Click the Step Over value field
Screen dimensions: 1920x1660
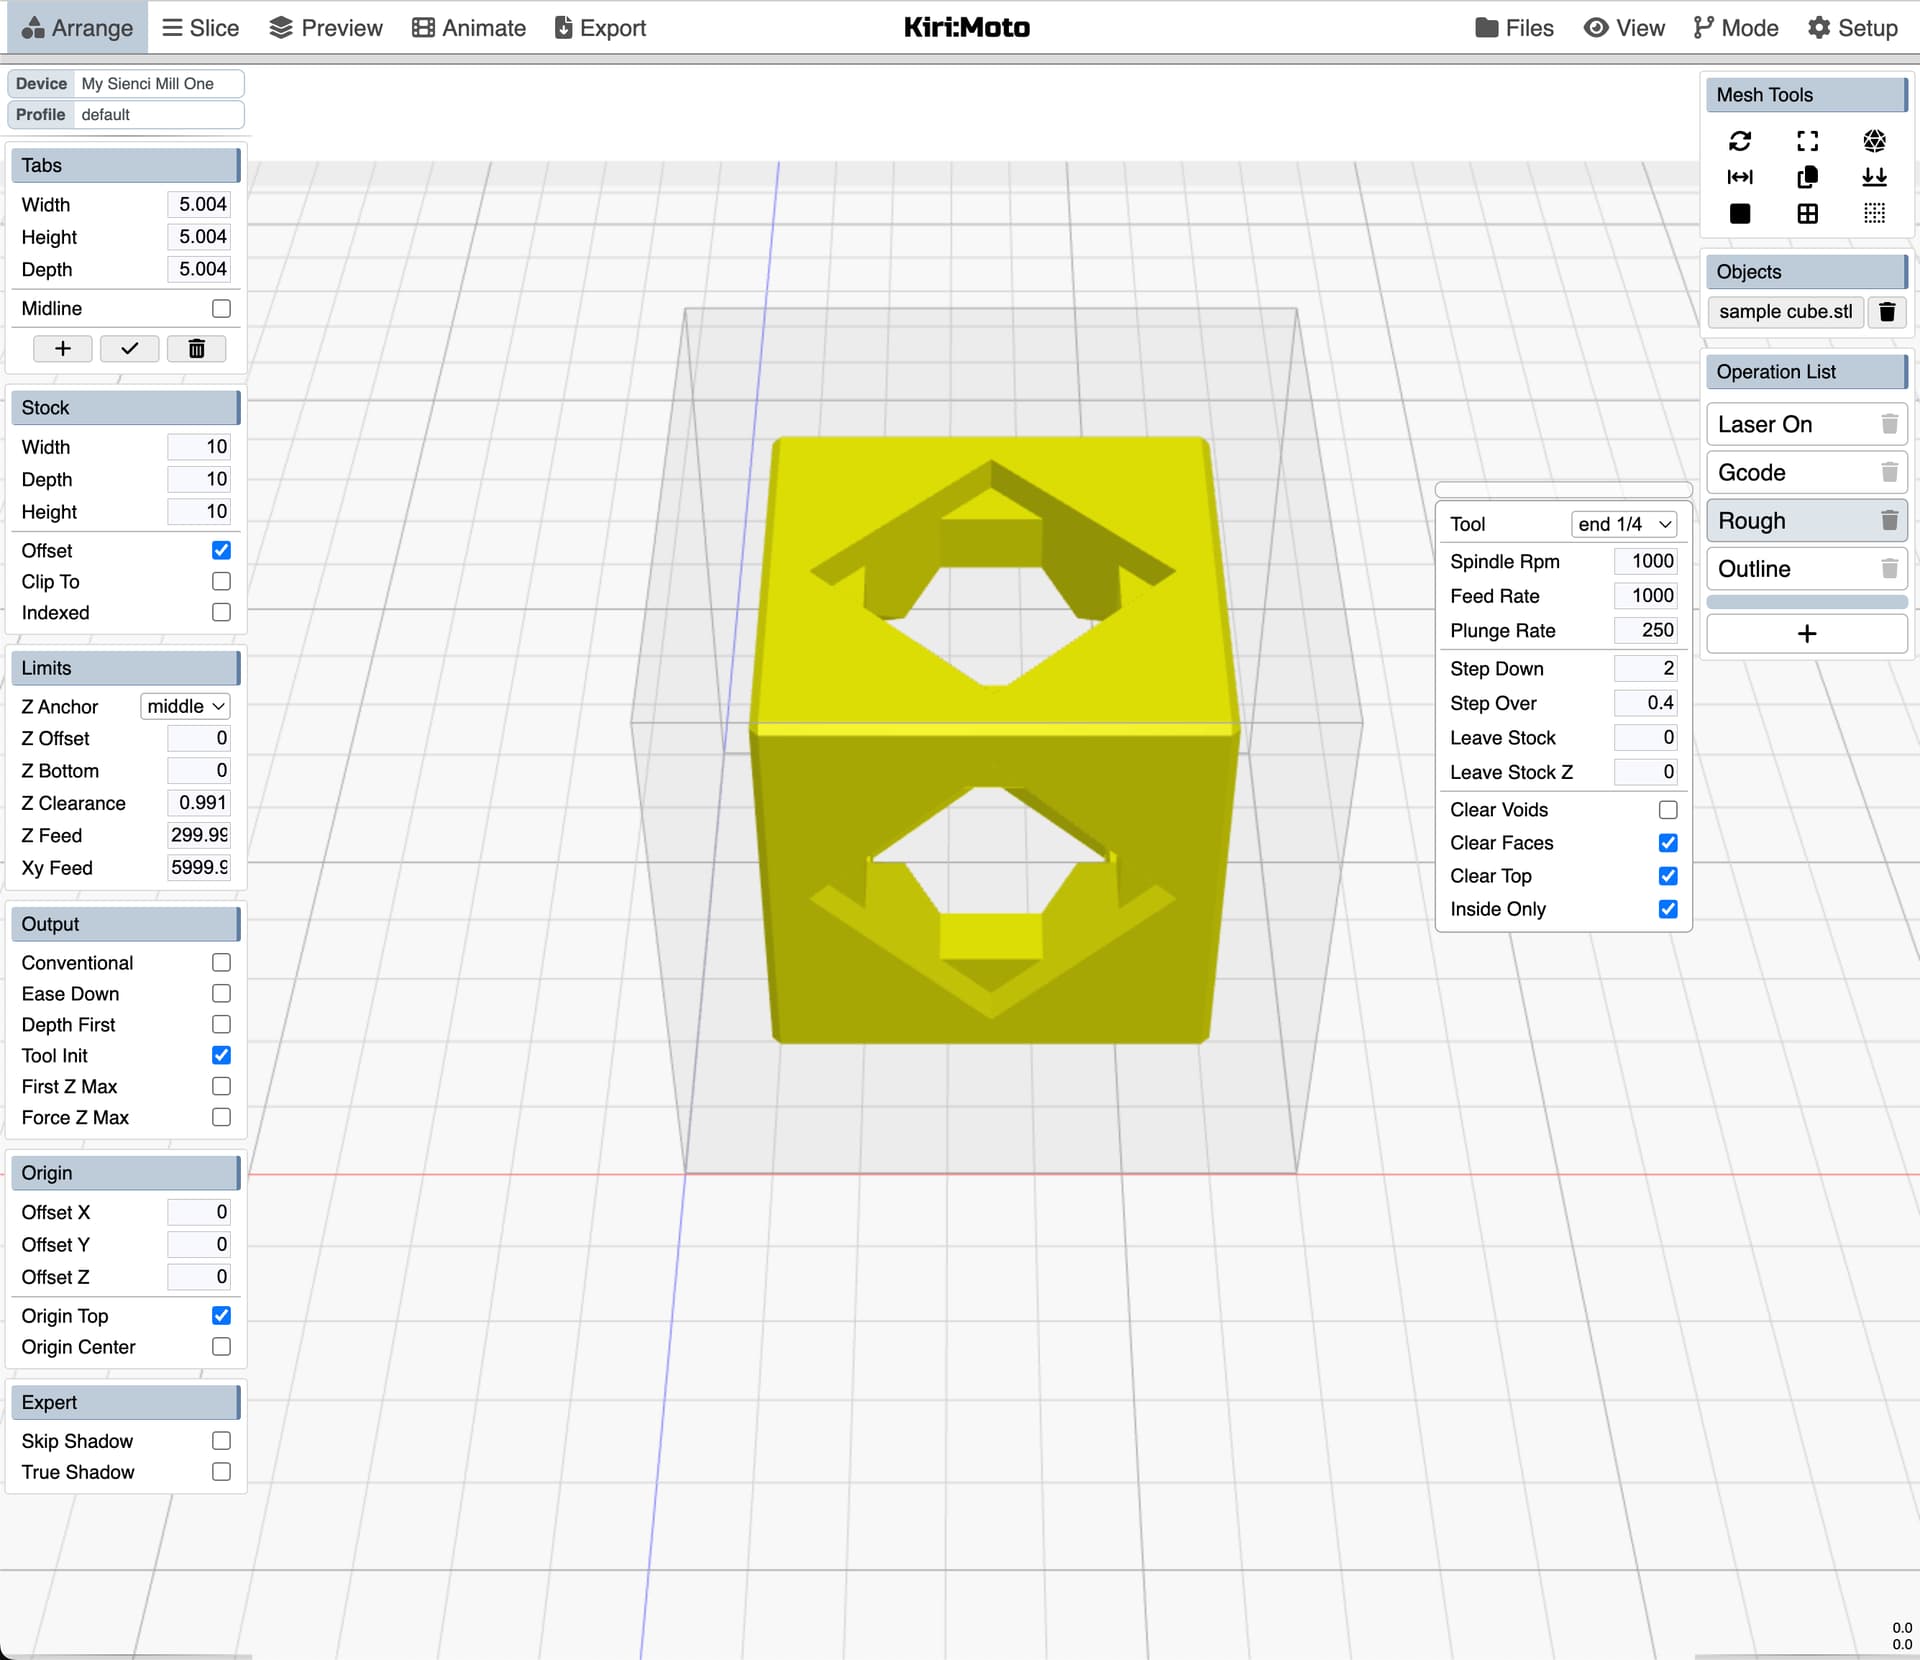coord(1645,703)
